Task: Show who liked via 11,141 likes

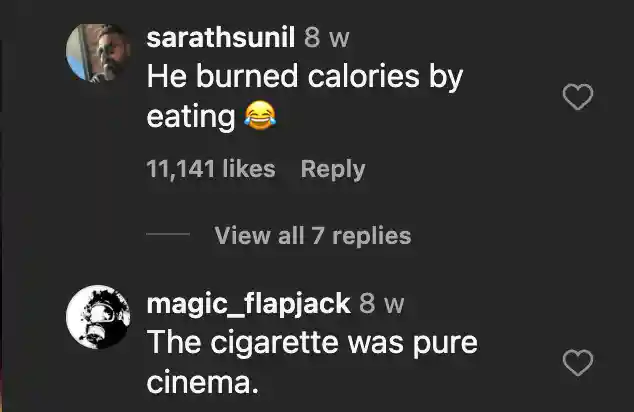Action: (211, 170)
